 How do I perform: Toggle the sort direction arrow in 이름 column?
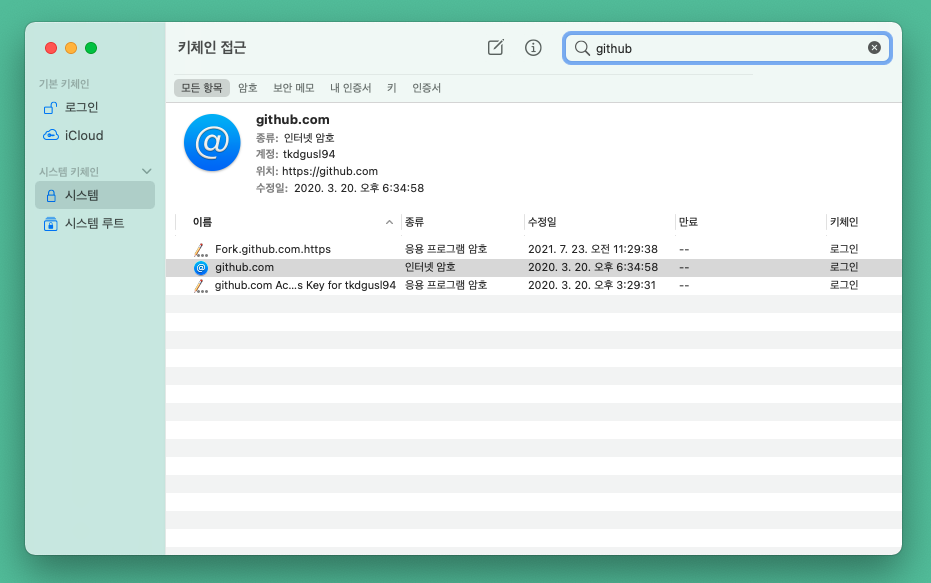pos(390,222)
